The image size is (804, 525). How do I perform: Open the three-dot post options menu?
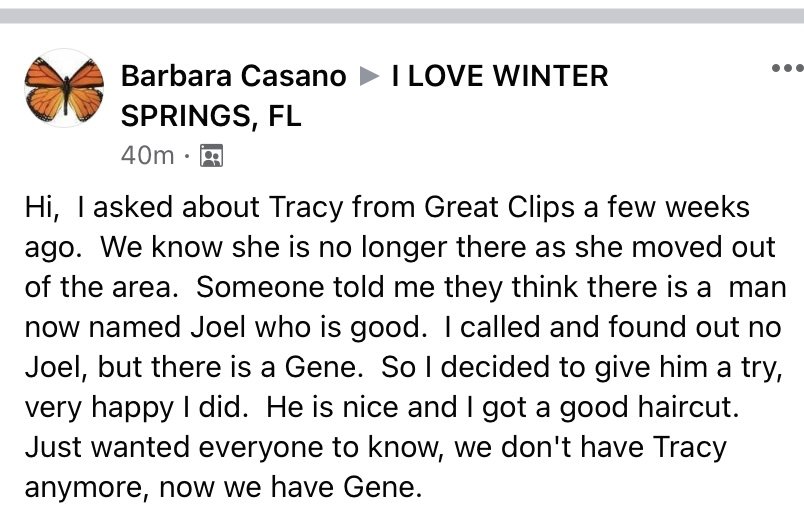click(788, 68)
